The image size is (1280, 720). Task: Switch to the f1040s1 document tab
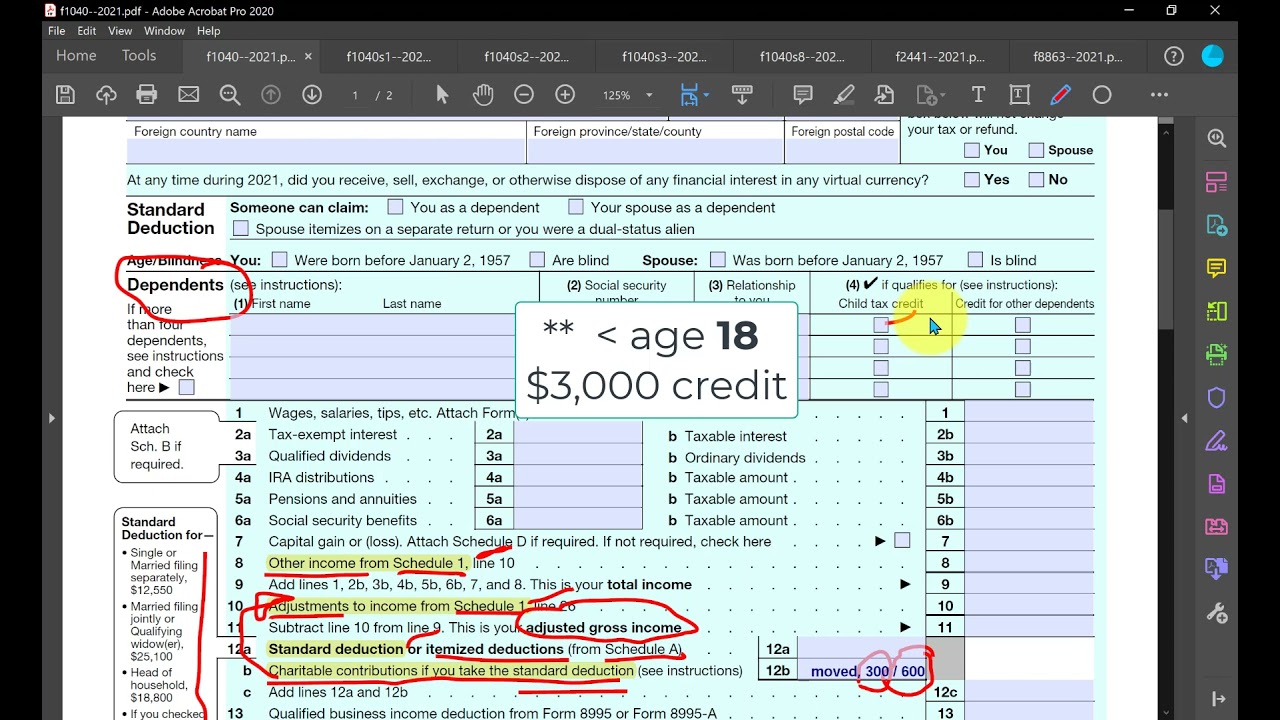[389, 57]
